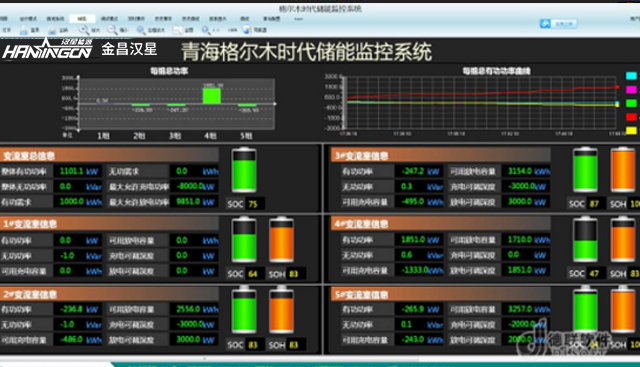Screen dimensions: 640x367
Task: Click the user login icon in toolbar
Action: [24, 30]
